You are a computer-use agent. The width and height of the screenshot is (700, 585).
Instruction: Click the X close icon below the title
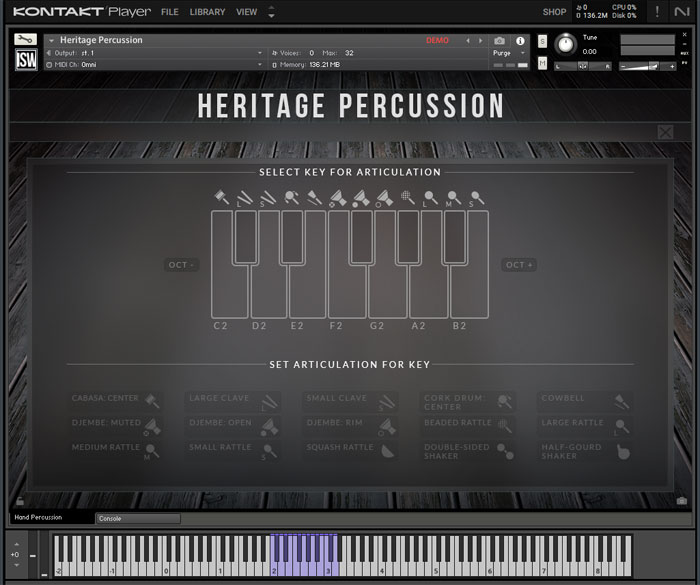coord(665,132)
